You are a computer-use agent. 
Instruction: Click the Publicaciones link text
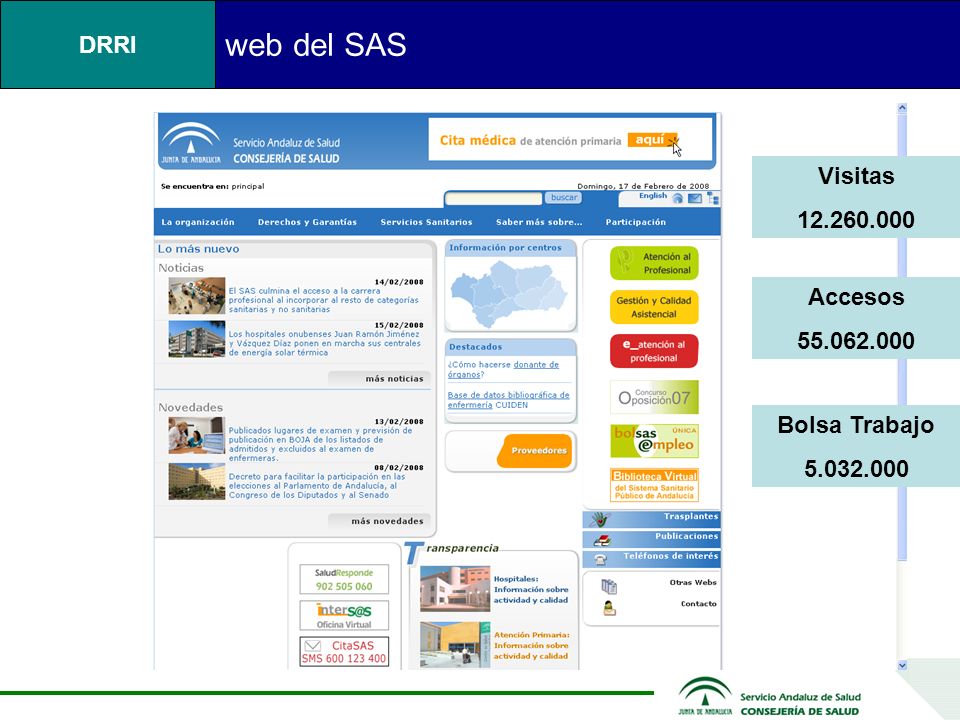click(686, 536)
